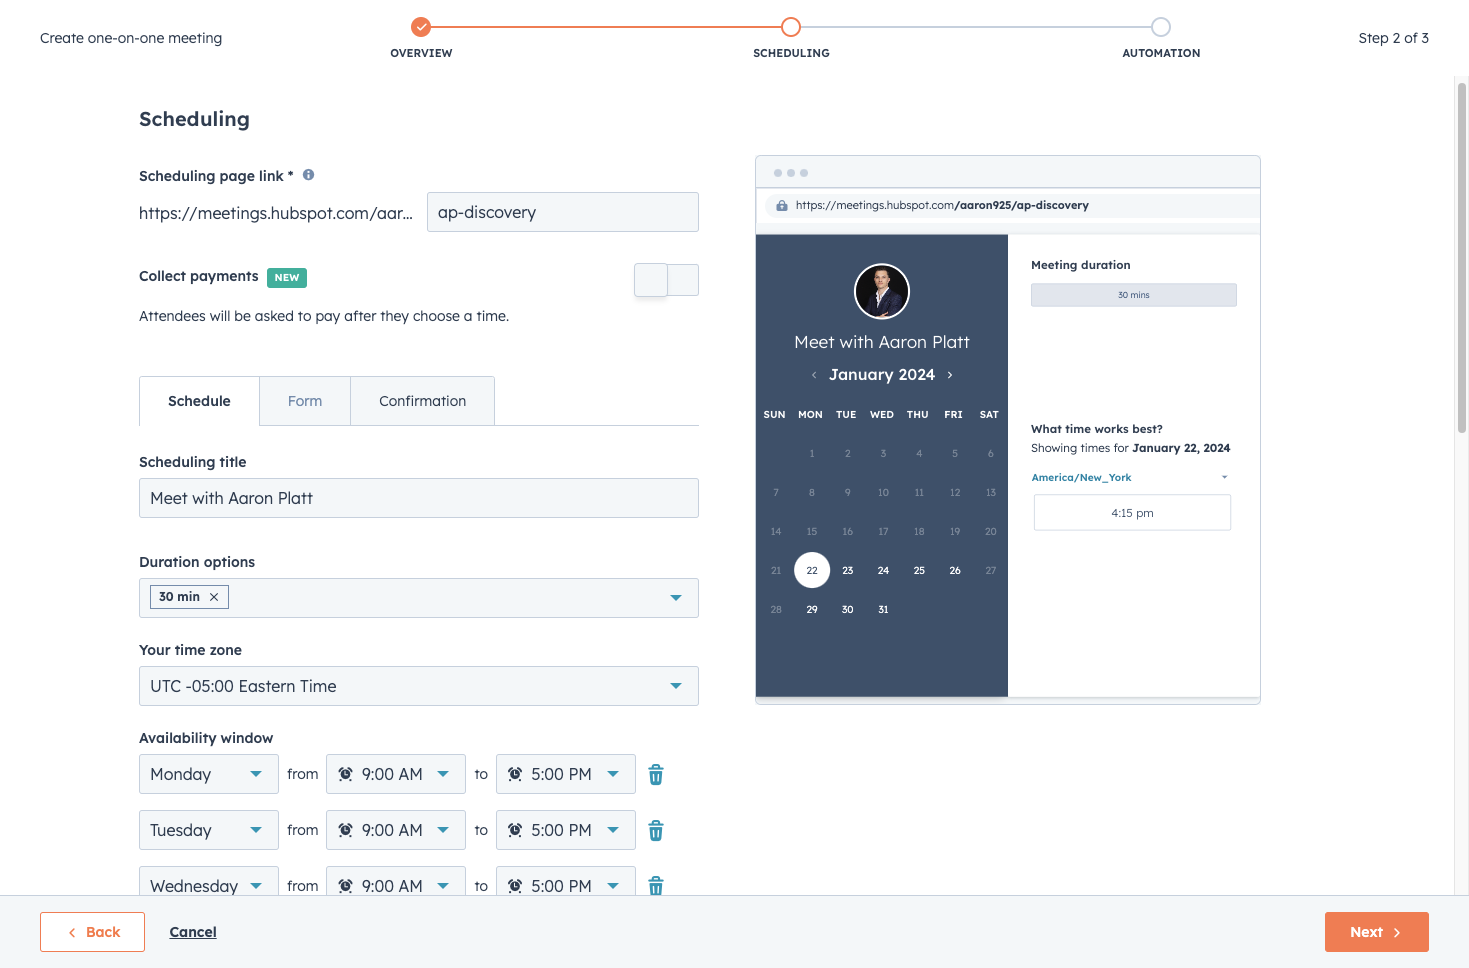Click the page vertical scrollbar

pos(1462,258)
